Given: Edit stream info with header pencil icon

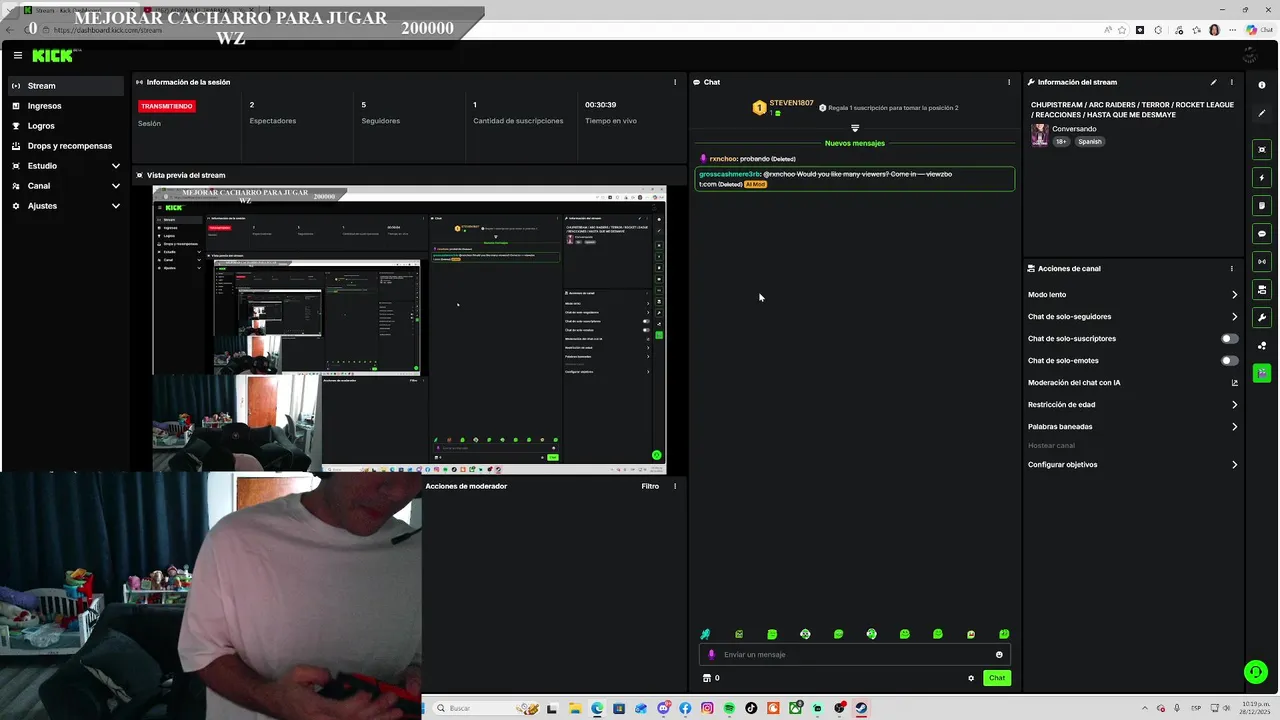Looking at the screenshot, I should tap(1214, 82).
